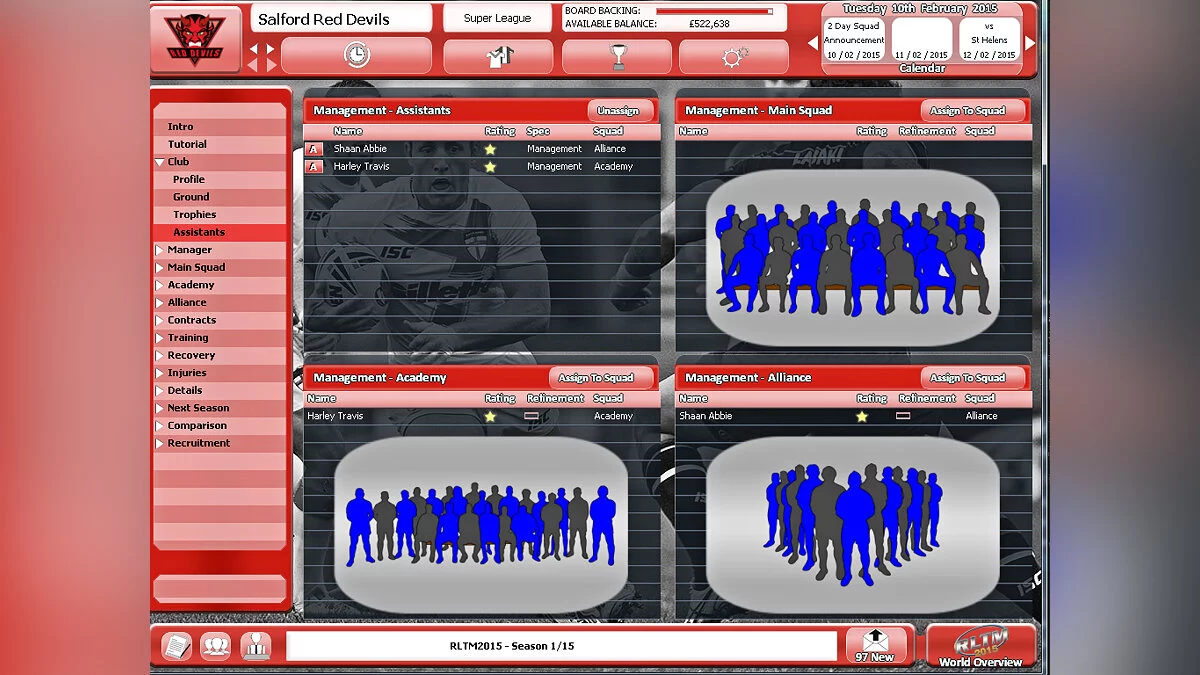
Task: Click the A badge next to Harley Travis
Action: coord(314,167)
